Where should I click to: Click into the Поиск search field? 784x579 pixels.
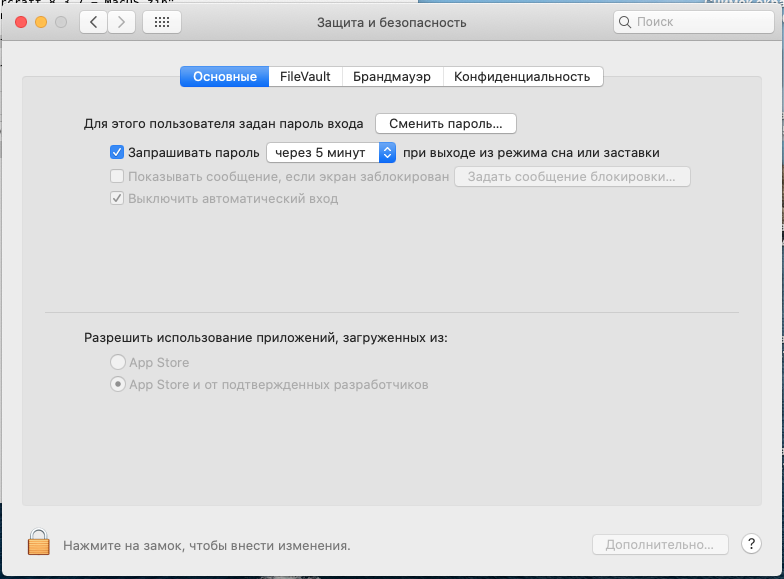click(x=695, y=22)
